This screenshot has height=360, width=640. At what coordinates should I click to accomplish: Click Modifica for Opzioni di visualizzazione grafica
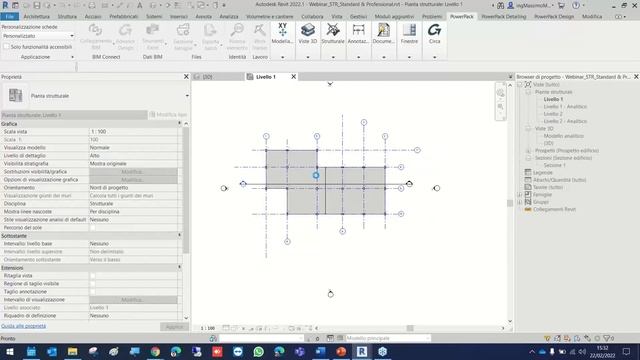point(133,180)
